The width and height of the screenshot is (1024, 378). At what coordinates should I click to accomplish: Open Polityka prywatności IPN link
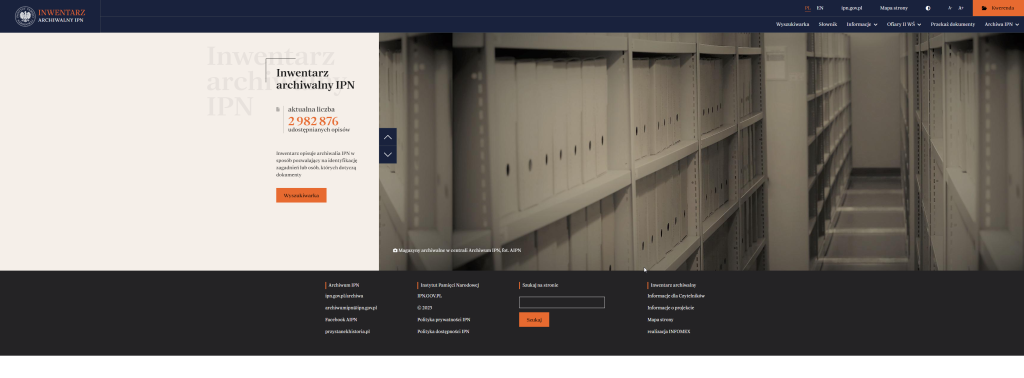point(443,320)
